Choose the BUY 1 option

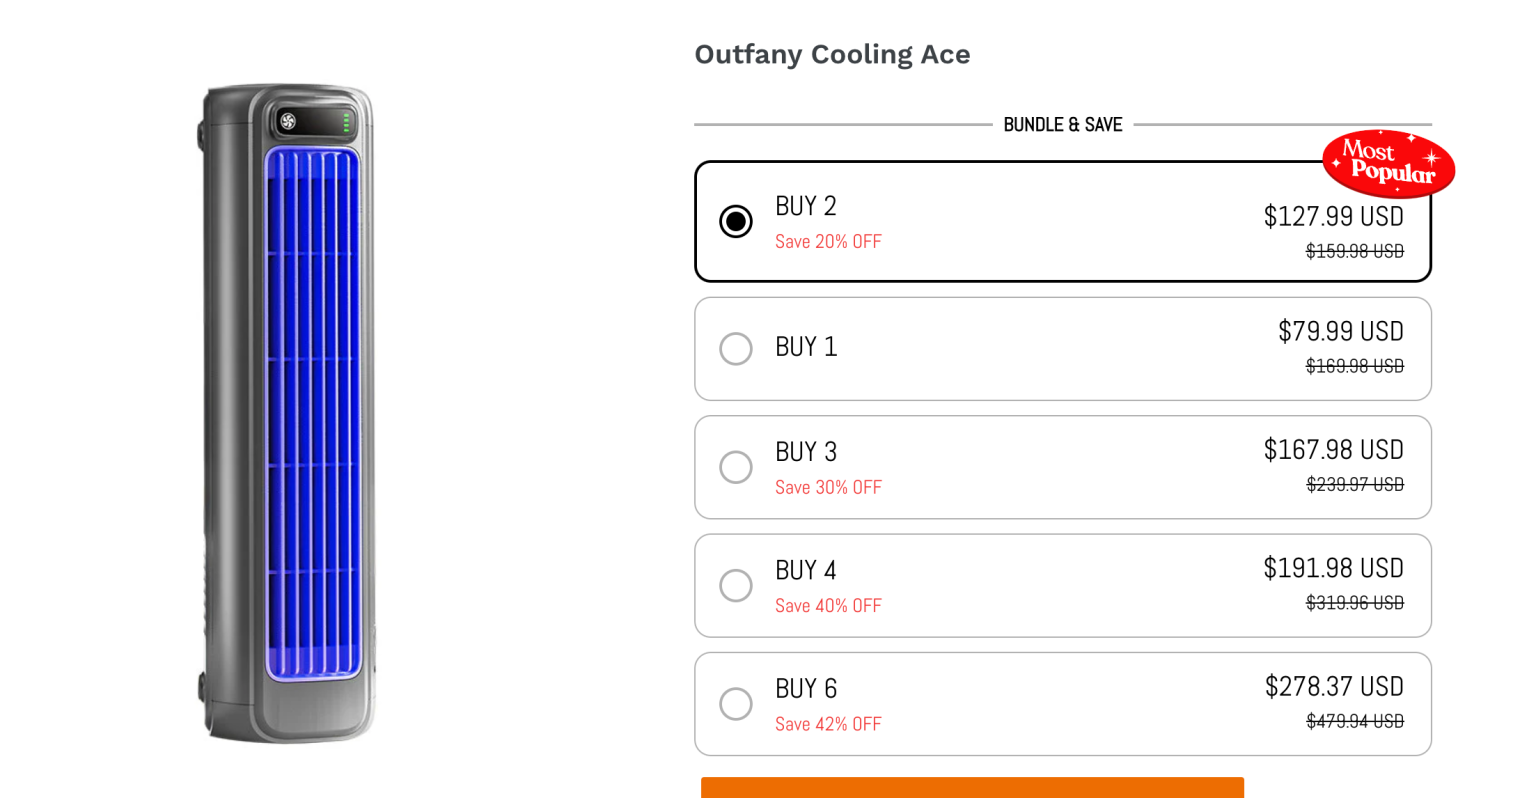pyautogui.click(x=736, y=348)
